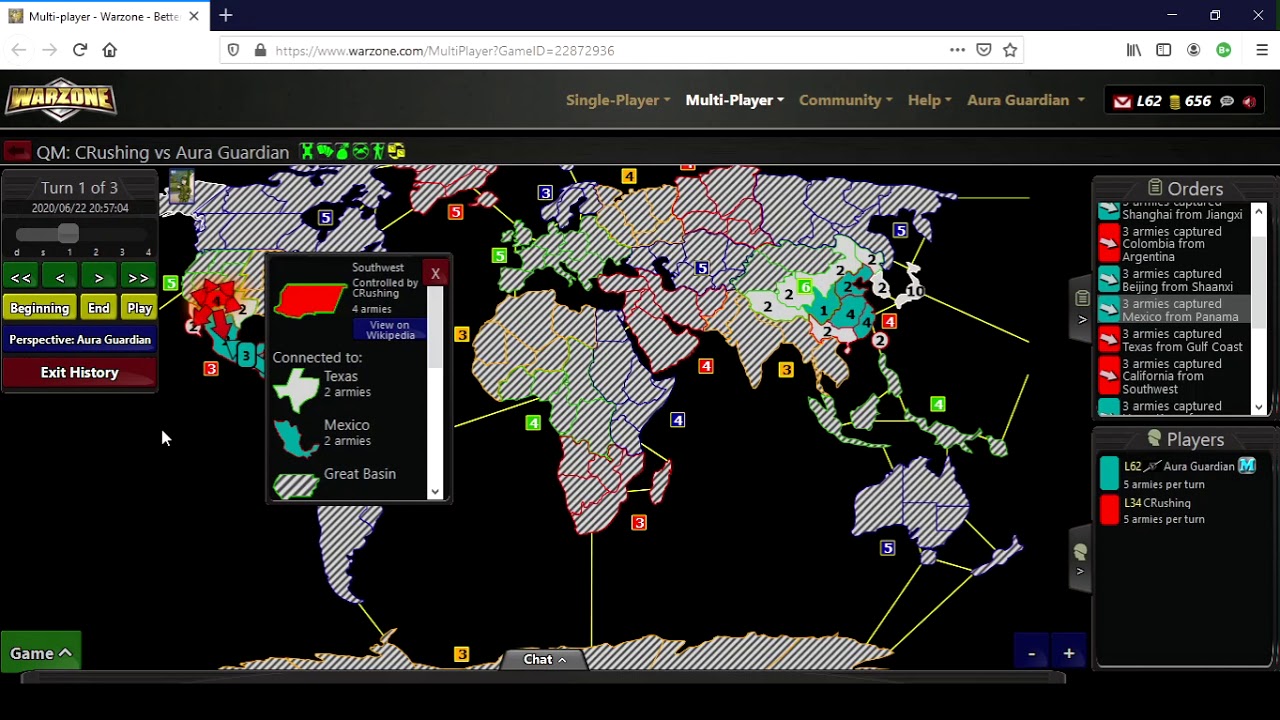Click the Play button
The height and width of the screenshot is (720, 1280).
(x=139, y=308)
